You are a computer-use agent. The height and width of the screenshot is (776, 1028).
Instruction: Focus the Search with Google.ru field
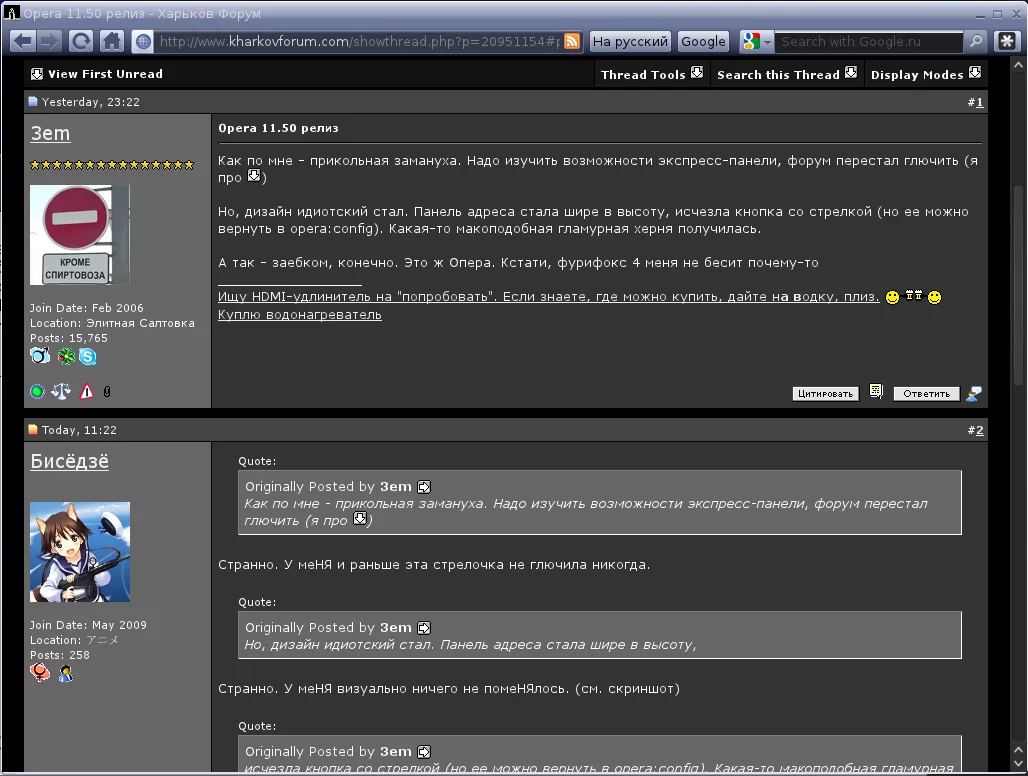(869, 41)
